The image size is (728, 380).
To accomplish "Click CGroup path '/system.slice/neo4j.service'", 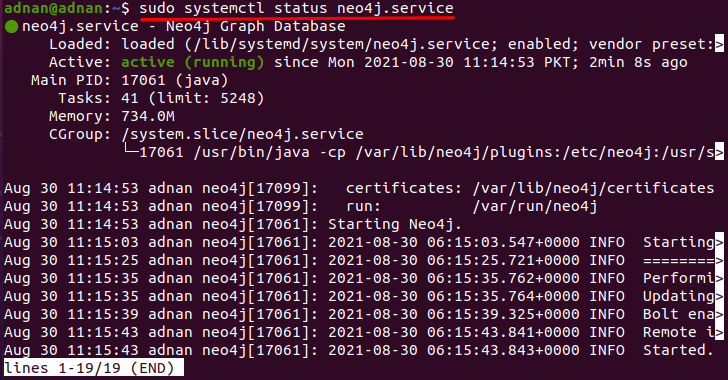I will [242, 135].
